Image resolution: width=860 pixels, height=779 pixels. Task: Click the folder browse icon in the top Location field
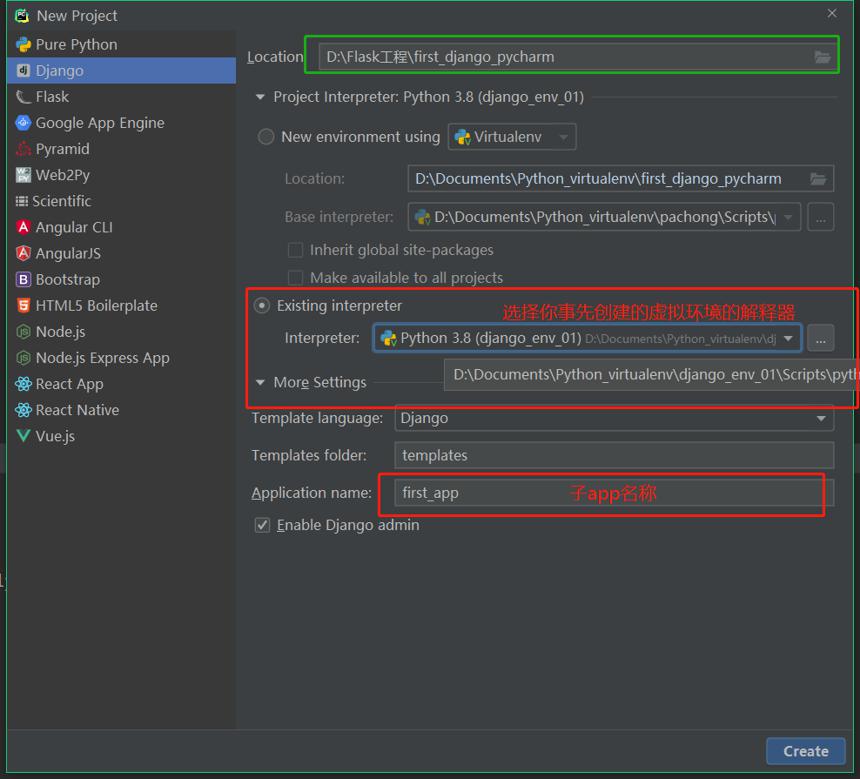(x=822, y=57)
